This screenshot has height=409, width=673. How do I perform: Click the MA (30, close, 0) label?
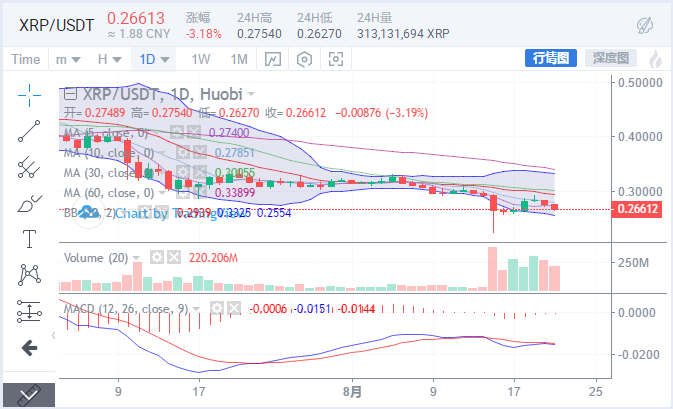pos(109,173)
